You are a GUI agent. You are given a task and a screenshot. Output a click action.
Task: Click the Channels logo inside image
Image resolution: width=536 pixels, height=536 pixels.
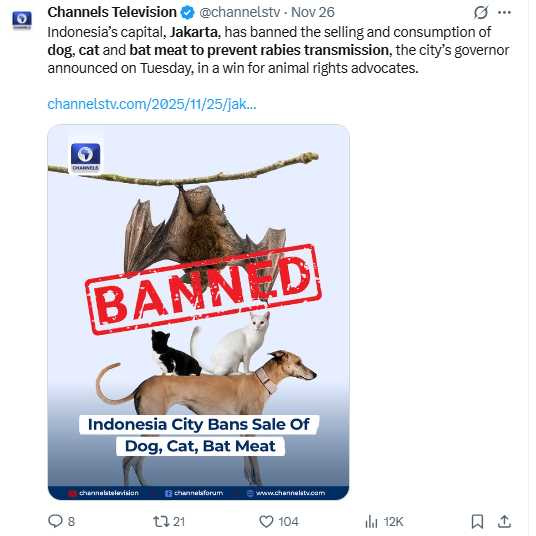click(85, 158)
